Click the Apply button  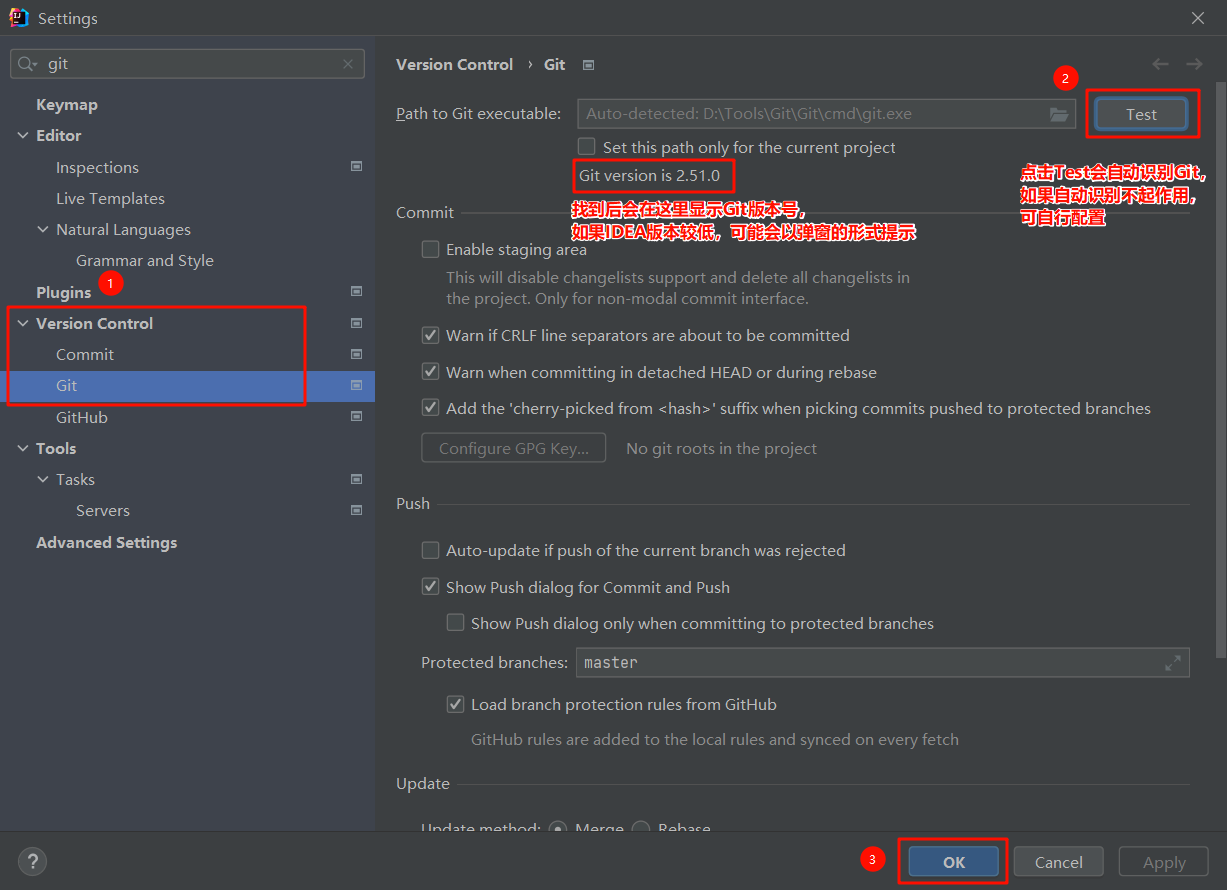tap(1164, 862)
